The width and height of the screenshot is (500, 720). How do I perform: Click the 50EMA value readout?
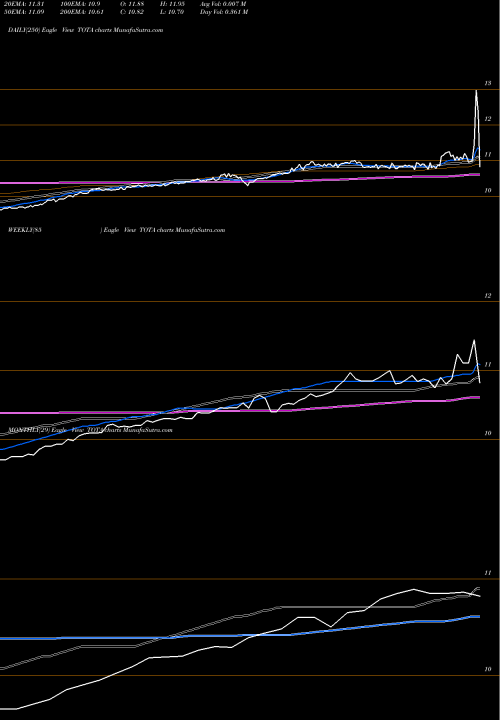point(23,12)
